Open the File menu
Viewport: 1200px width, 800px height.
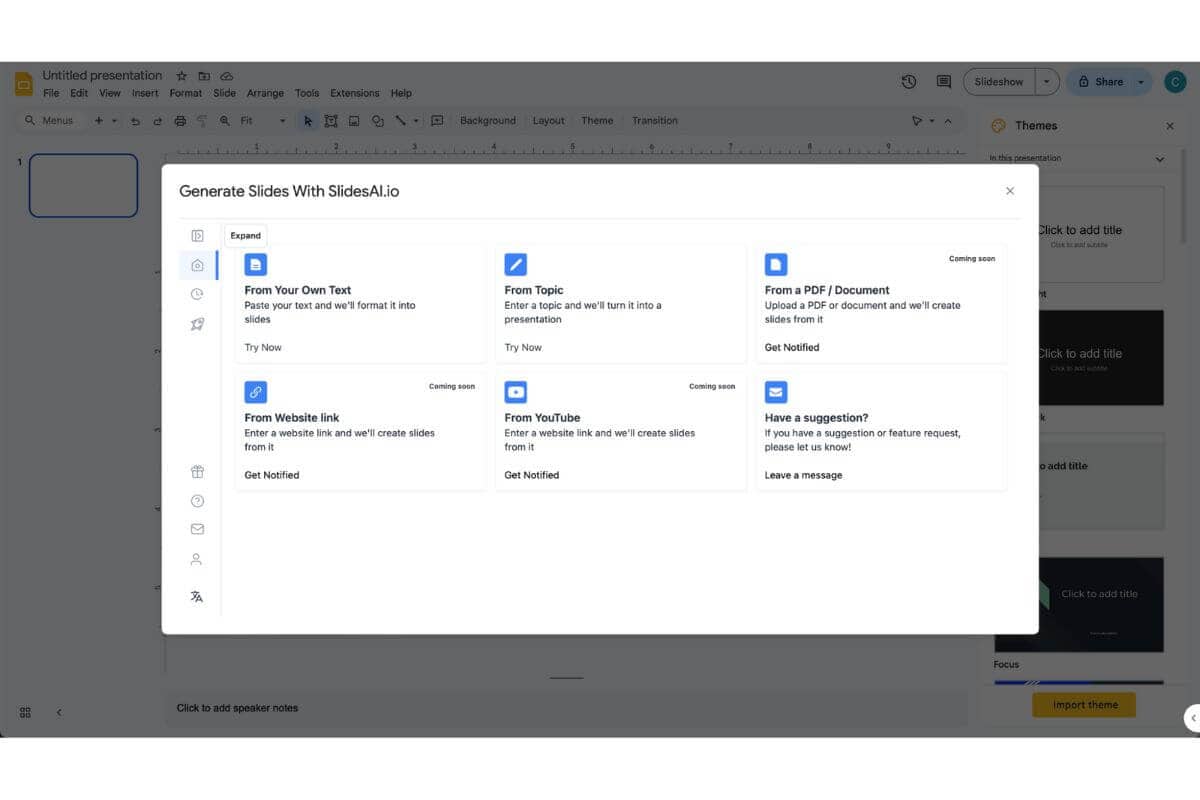pos(51,93)
